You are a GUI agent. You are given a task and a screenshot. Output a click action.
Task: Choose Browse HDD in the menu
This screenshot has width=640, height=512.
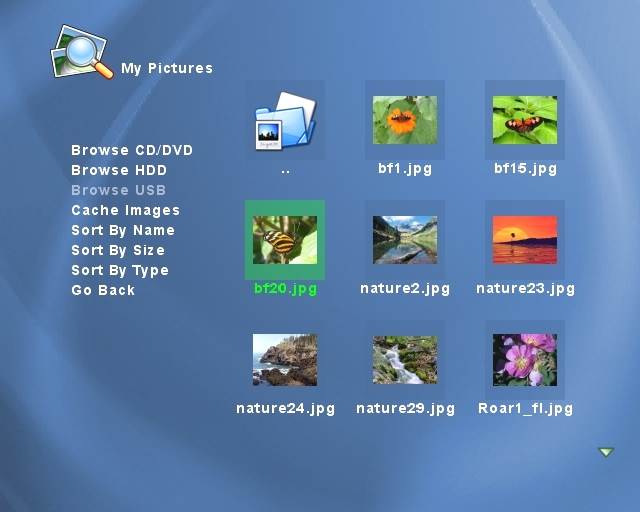pyautogui.click(x=119, y=170)
